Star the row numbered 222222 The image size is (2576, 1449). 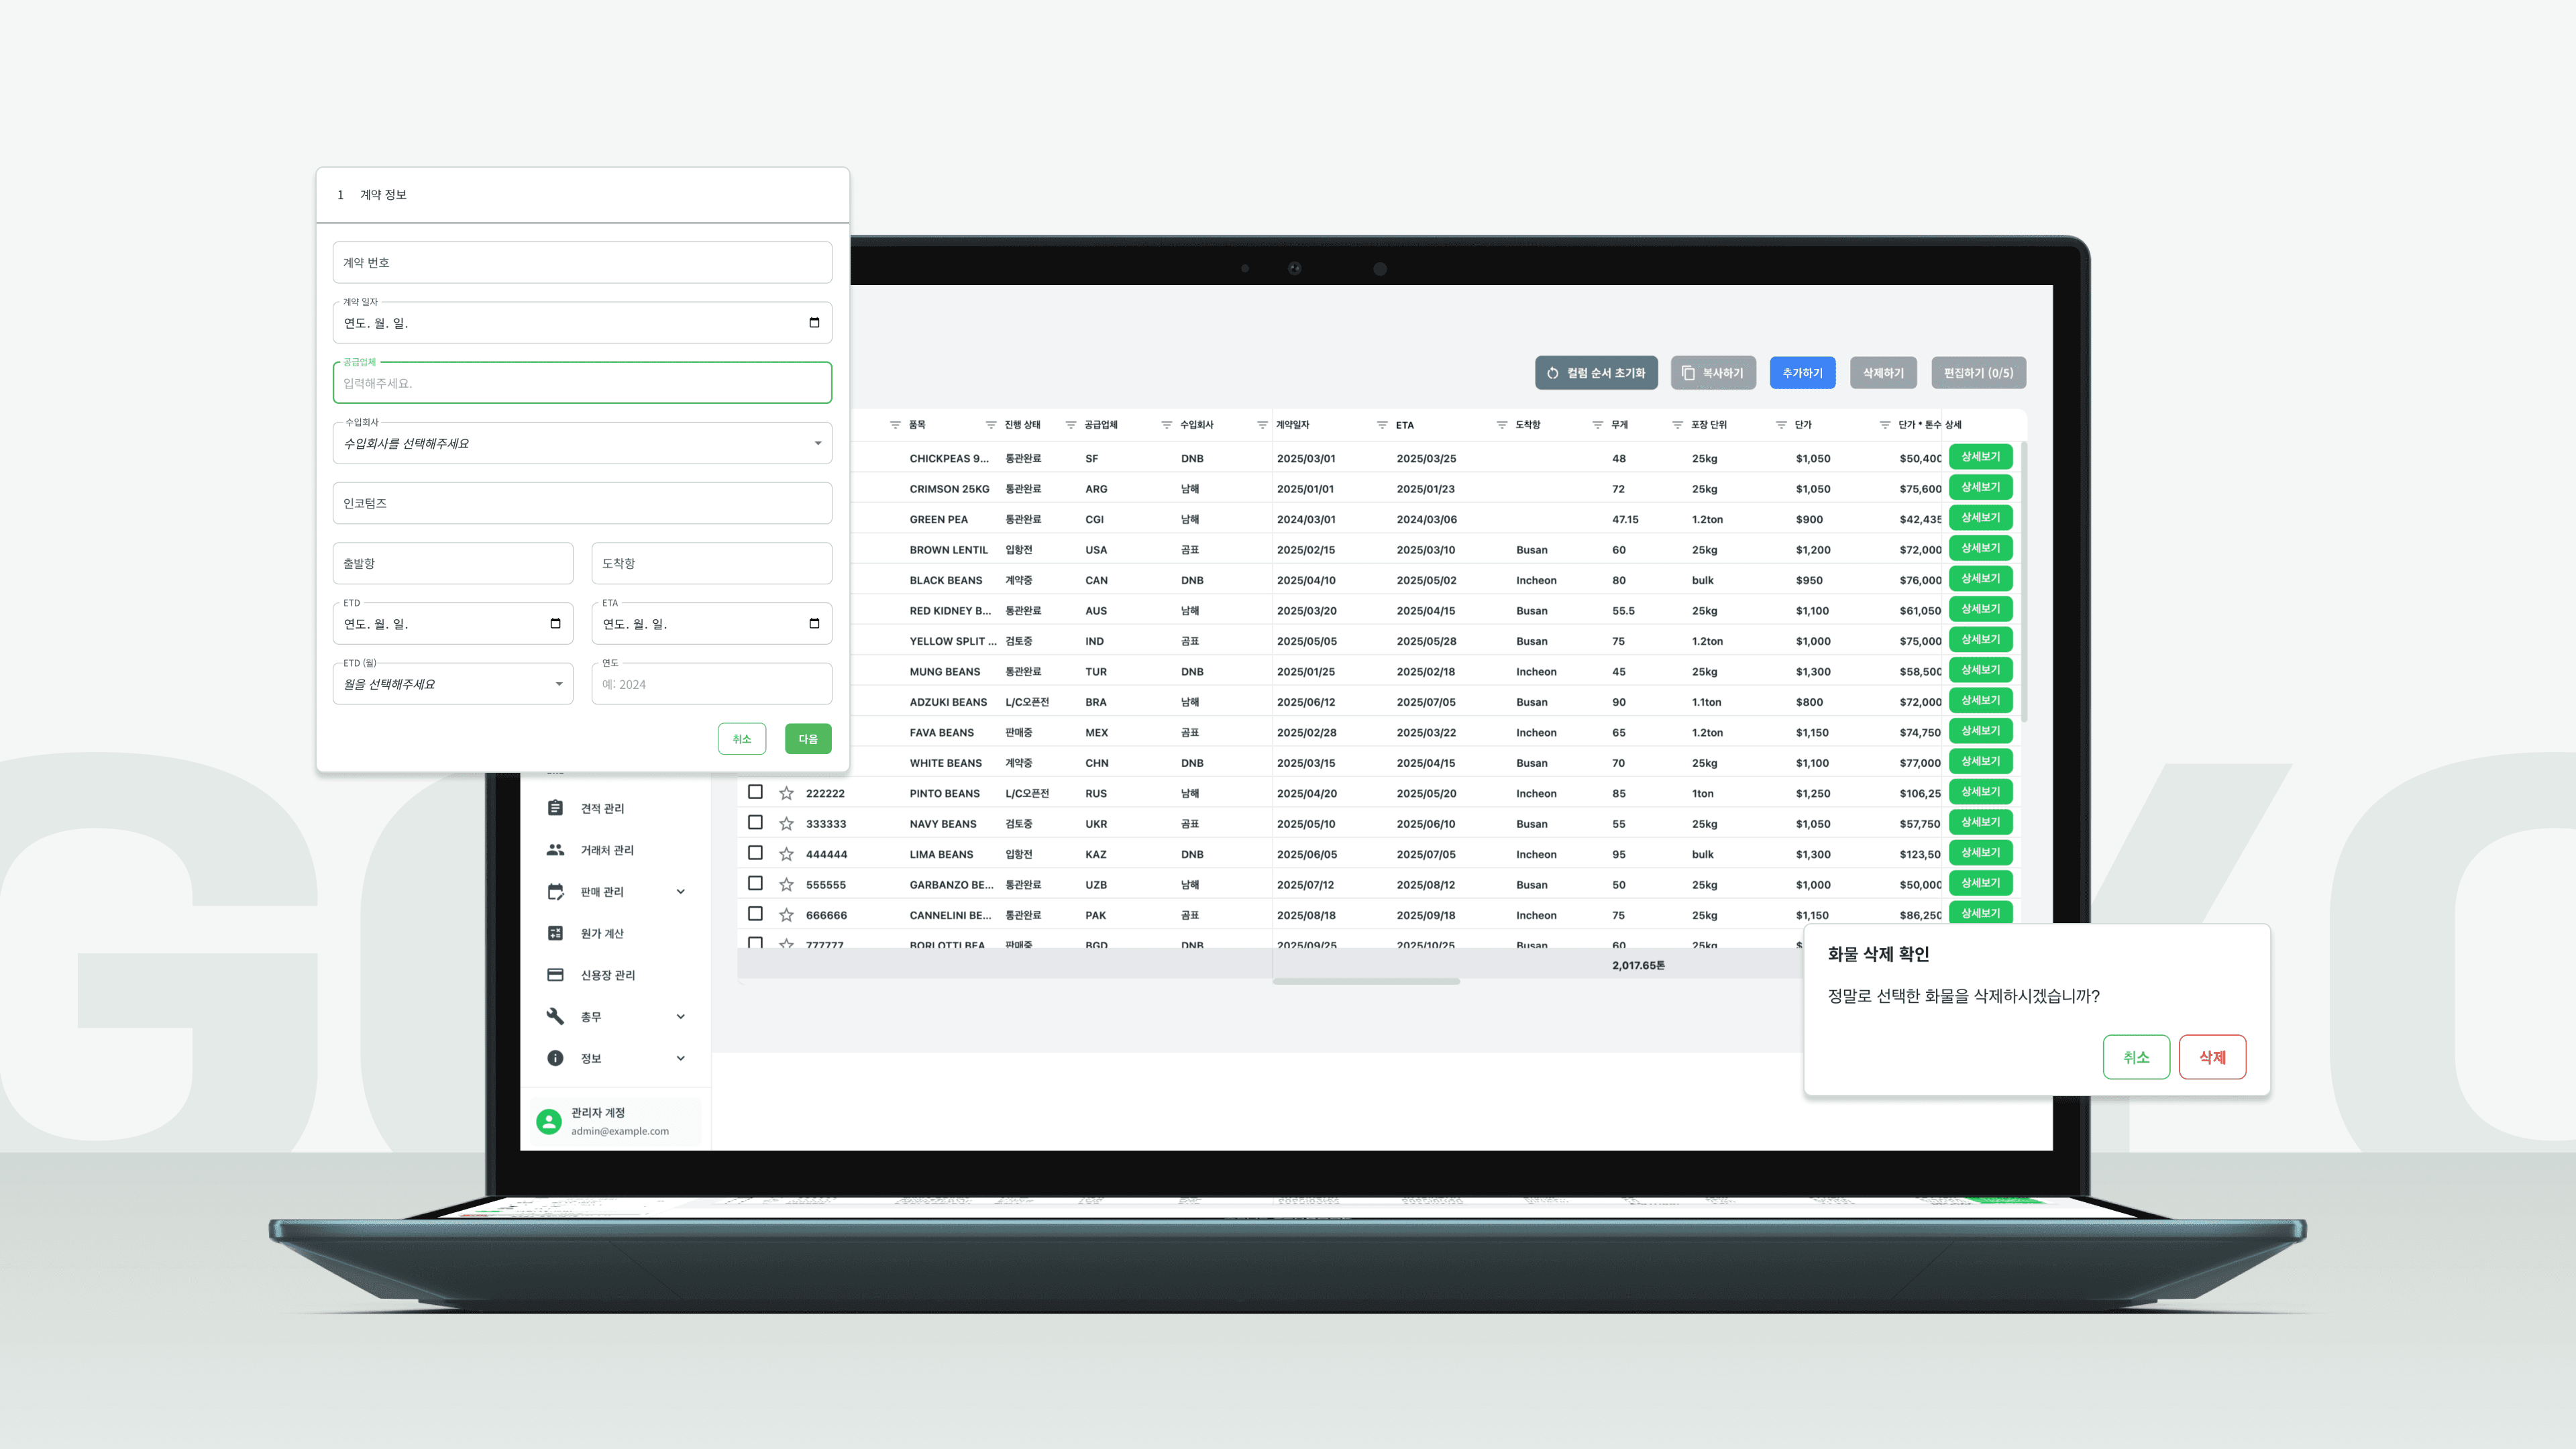pyautogui.click(x=786, y=793)
